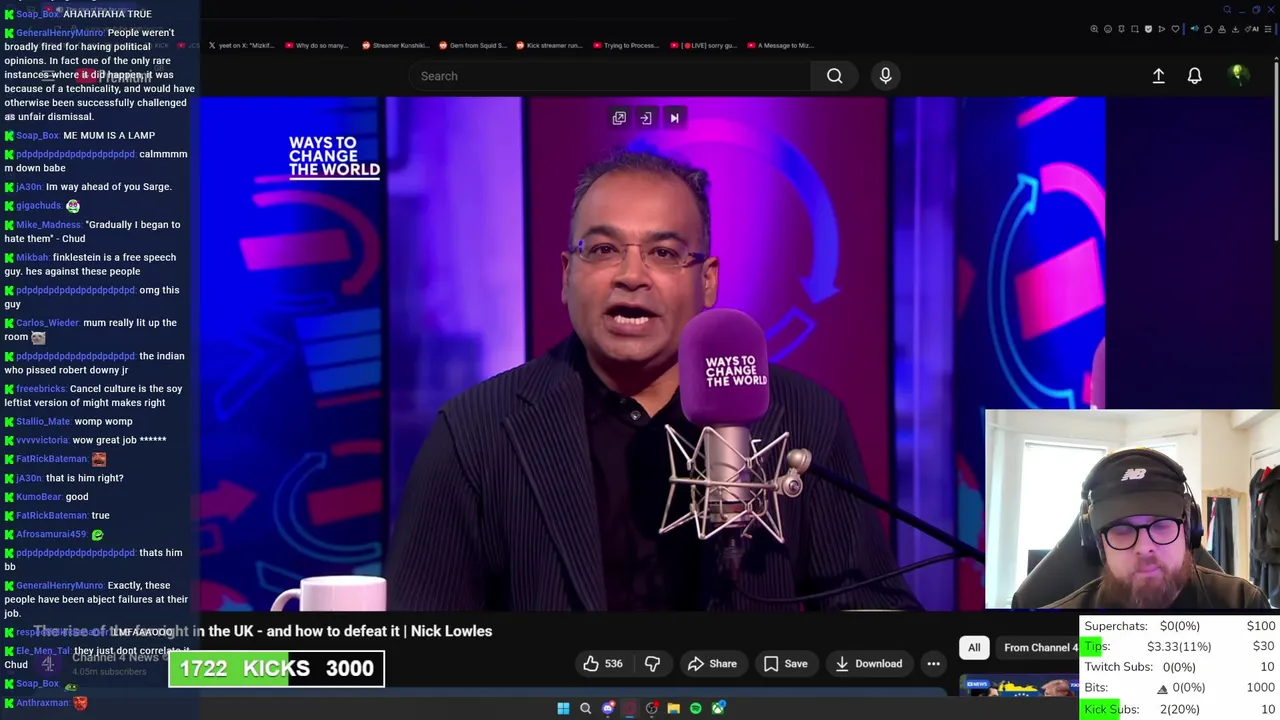Click the Save button
The height and width of the screenshot is (720, 1280).
point(785,663)
